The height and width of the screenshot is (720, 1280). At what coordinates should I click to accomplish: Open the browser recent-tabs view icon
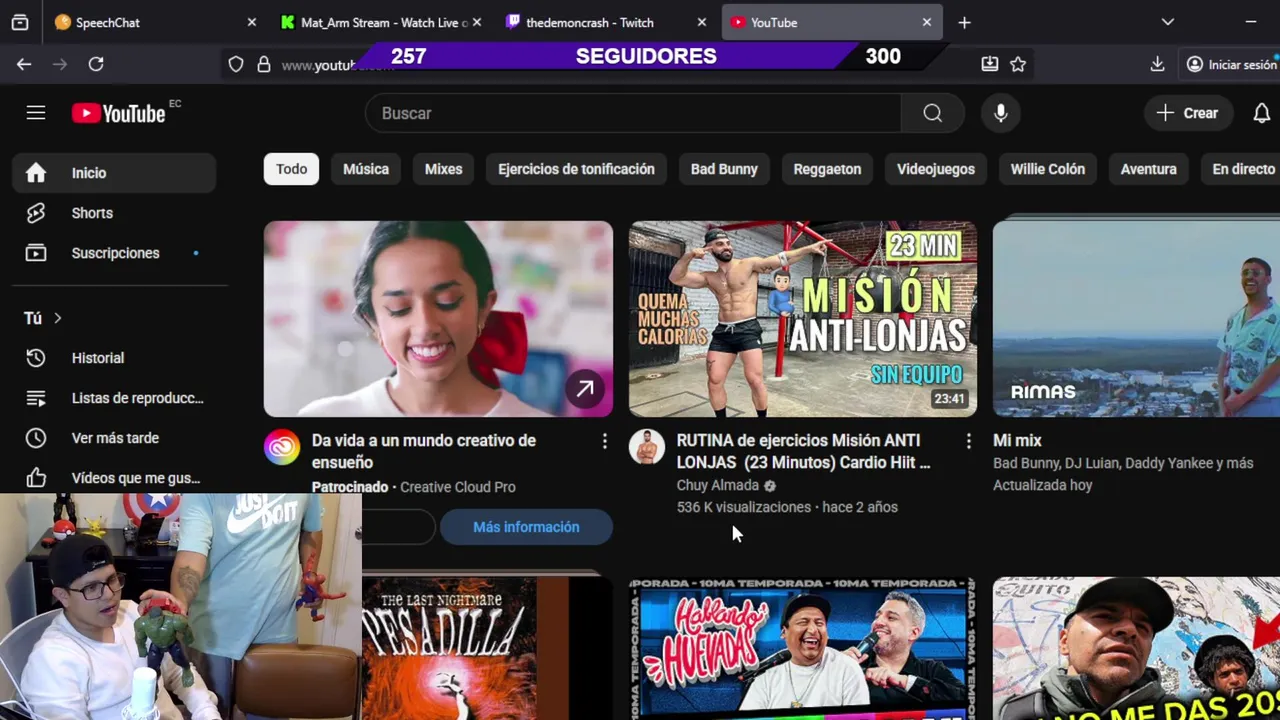coord(20,22)
